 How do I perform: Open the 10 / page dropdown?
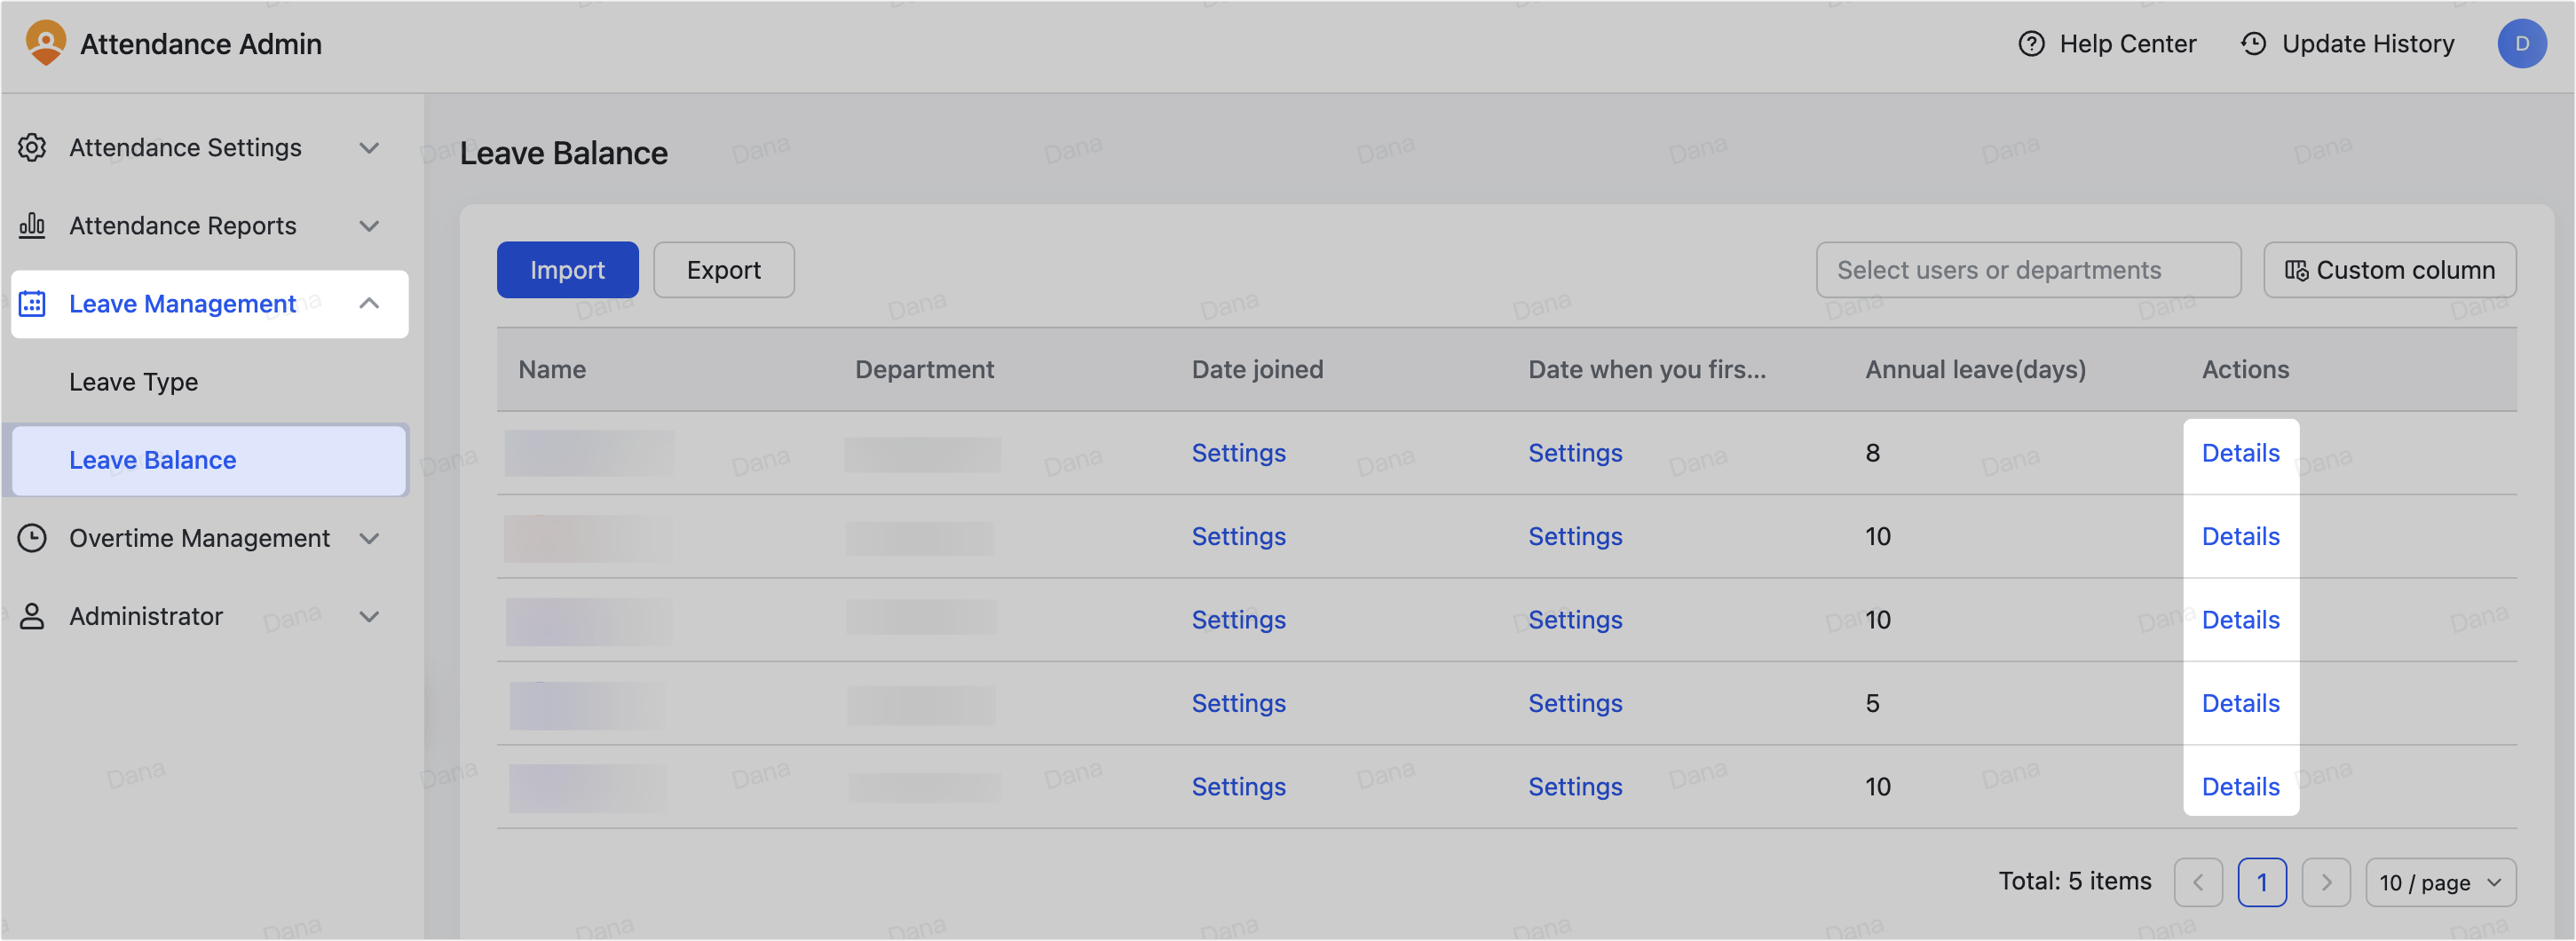tap(2440, 882)
